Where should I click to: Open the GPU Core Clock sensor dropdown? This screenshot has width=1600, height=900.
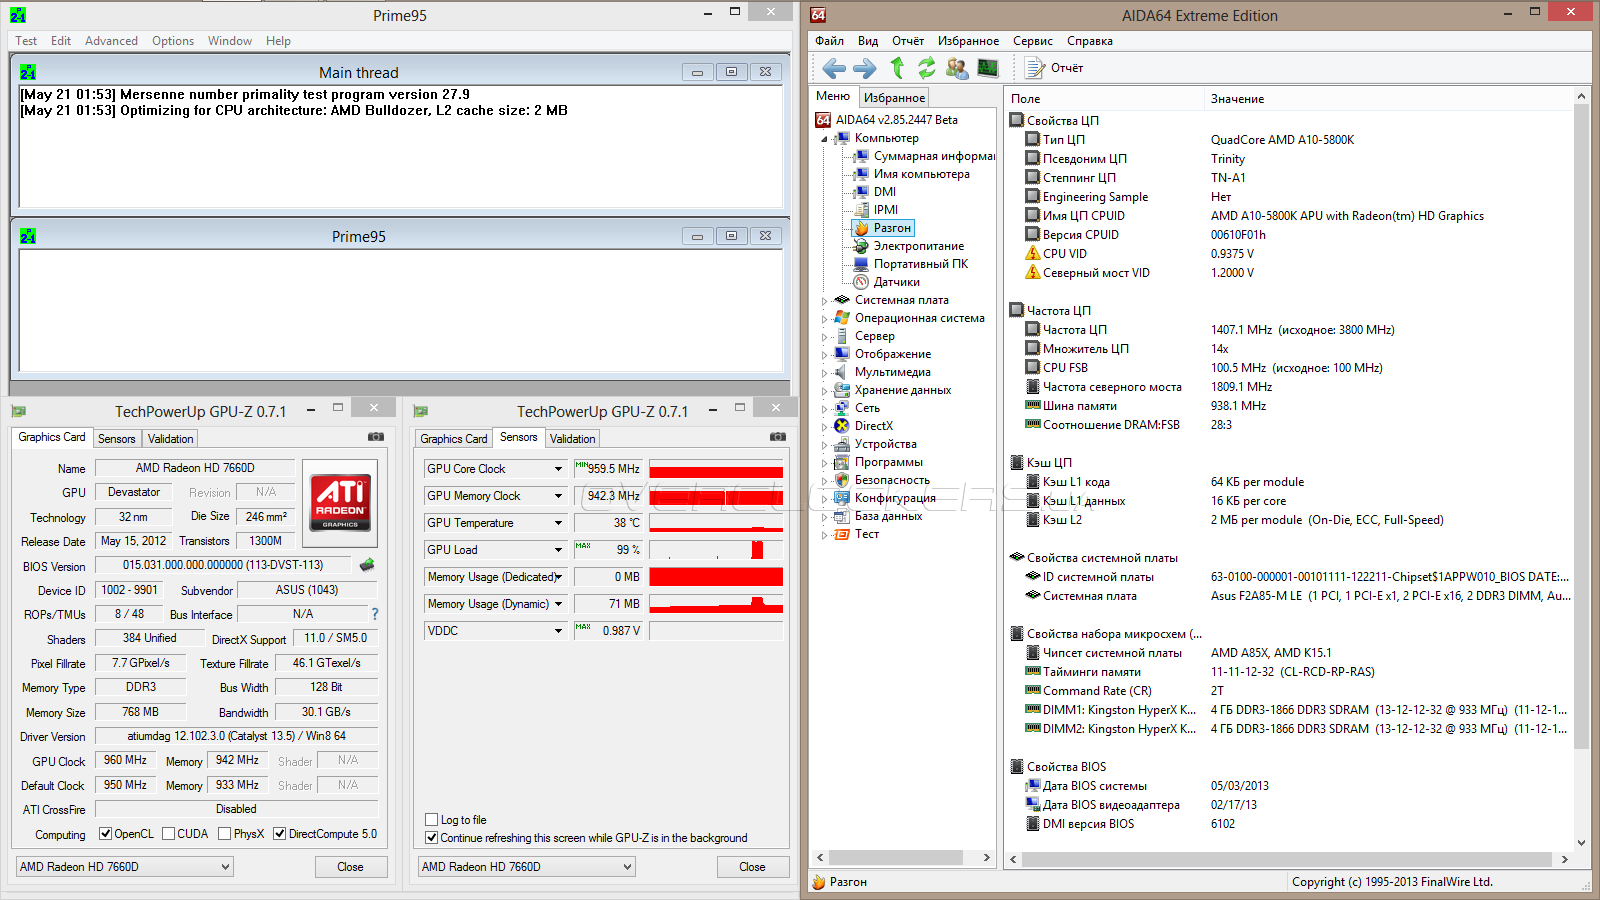559,469
